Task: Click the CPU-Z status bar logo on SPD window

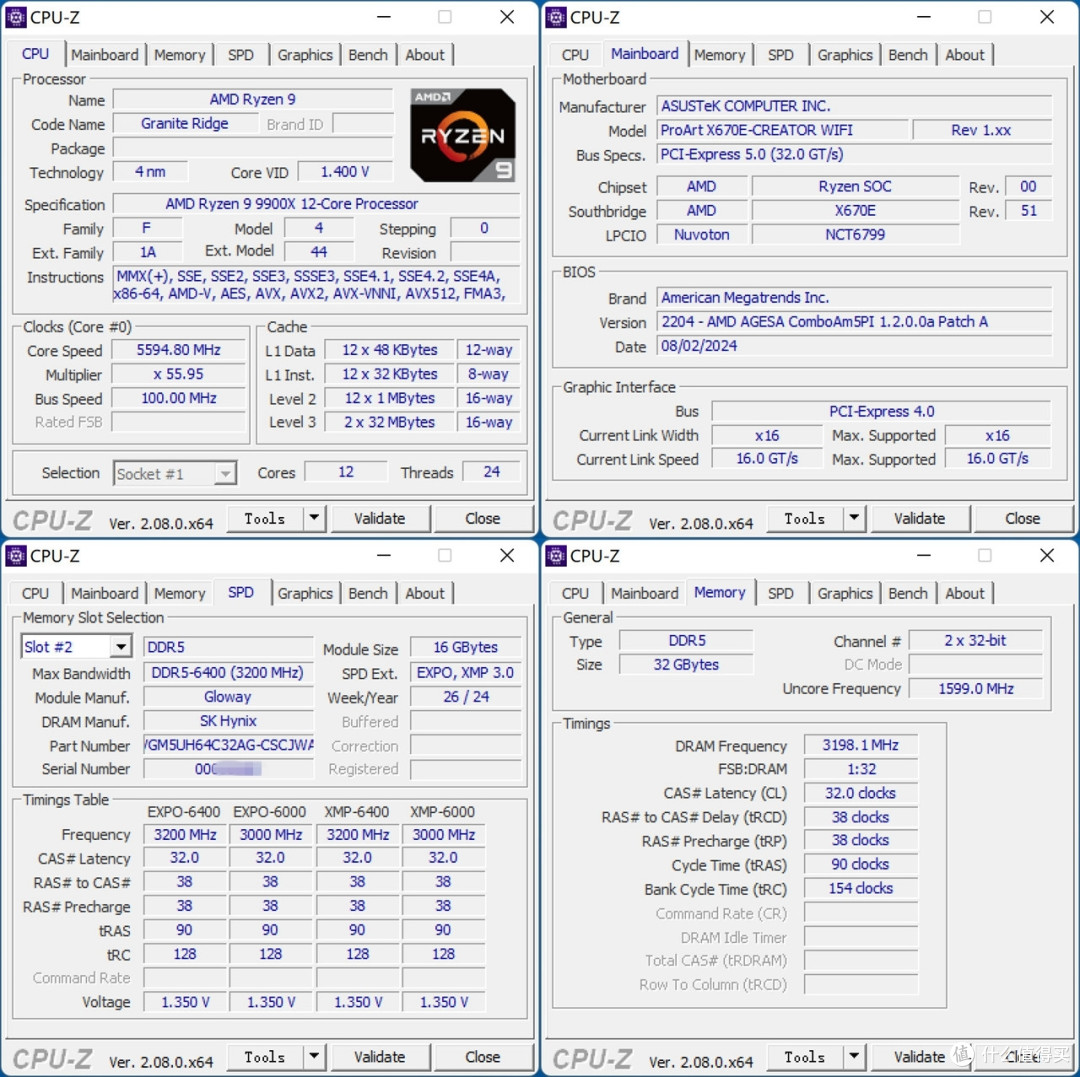Action: (51, 1057)
